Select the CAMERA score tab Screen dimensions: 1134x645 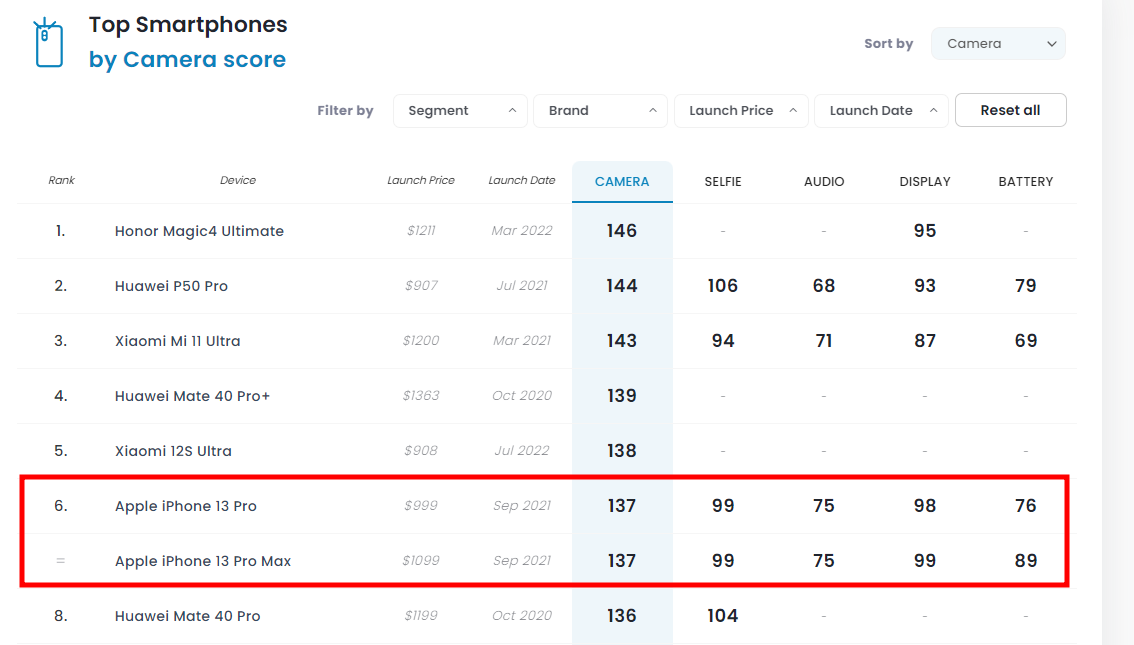622,181
